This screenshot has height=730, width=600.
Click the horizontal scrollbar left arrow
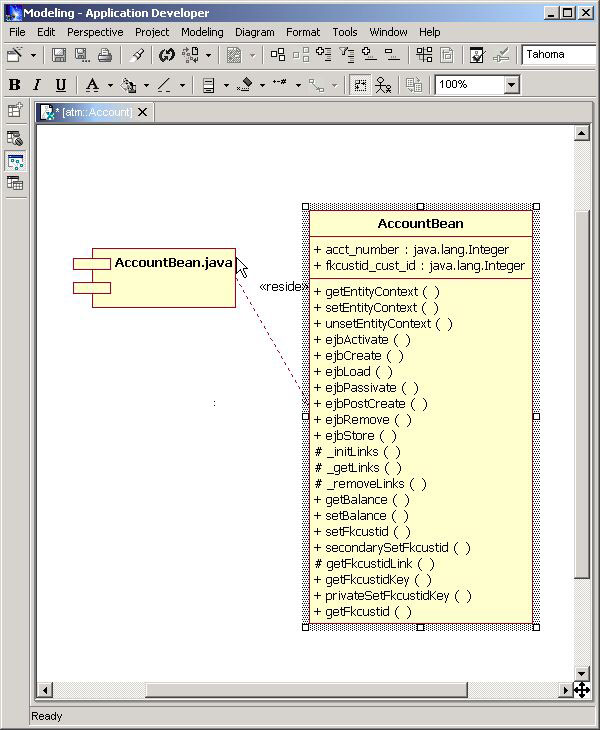[45, 690]
